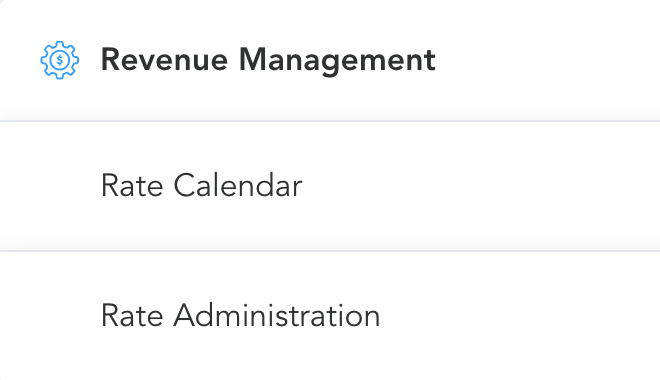This screenshot has width=660, height=380.
Task: Choose Rate Administration under Revenue Management
Action: (330, 316)
